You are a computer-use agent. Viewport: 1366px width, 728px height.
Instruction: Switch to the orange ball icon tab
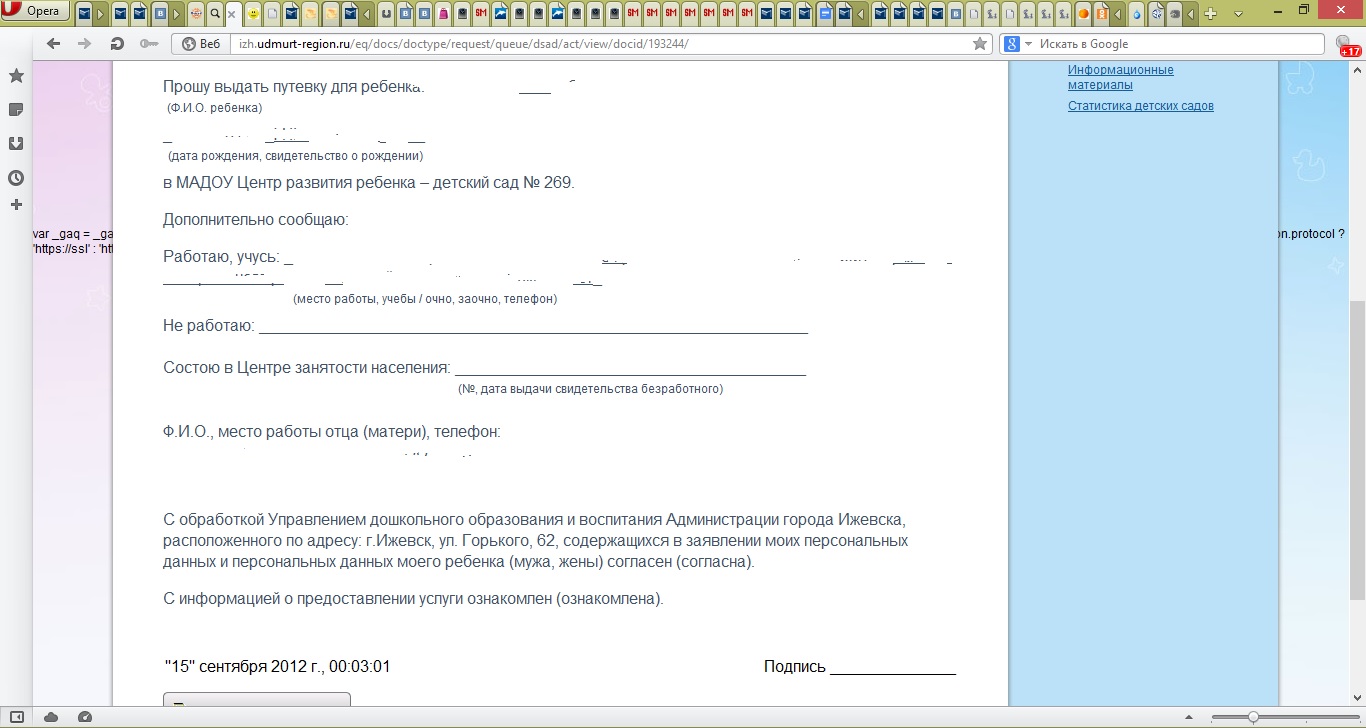click(1083, 14)
